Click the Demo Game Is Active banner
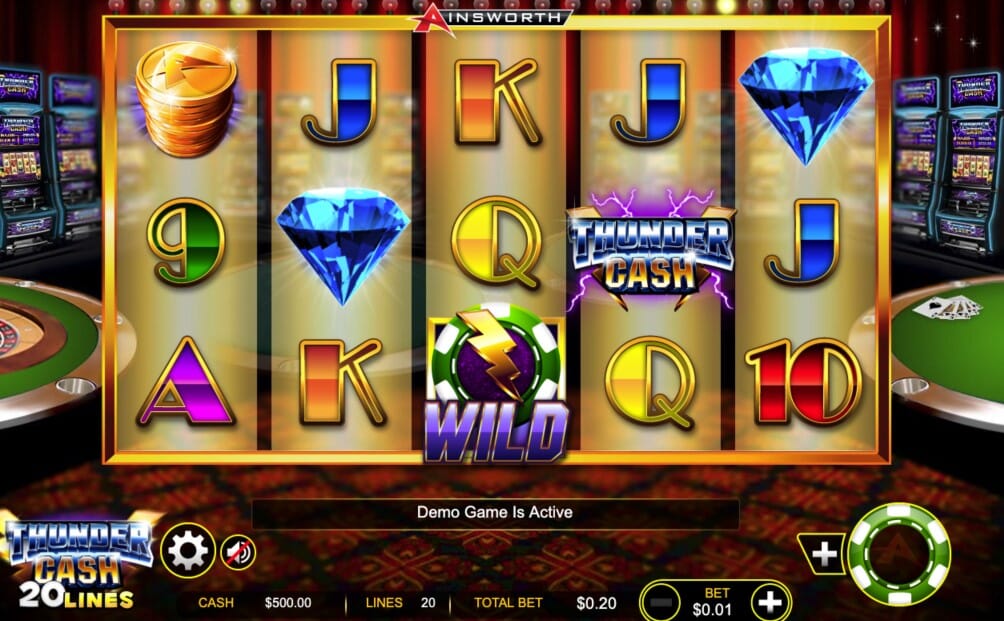1004x621 pixels. 495,512
